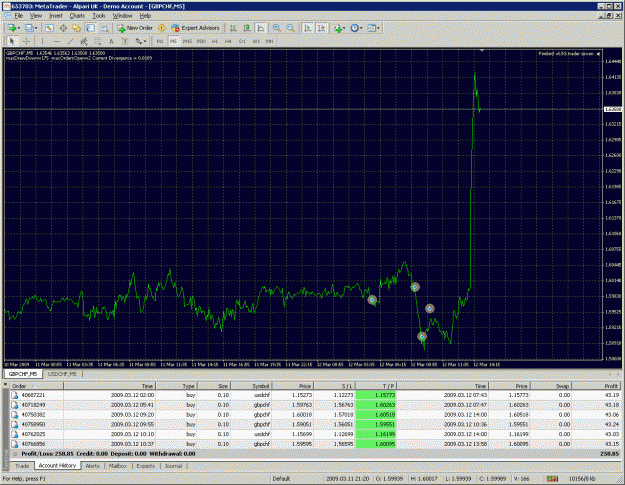Screen dimensions: 625x485
Task: Select the text label tool
Action: (125, 41)
